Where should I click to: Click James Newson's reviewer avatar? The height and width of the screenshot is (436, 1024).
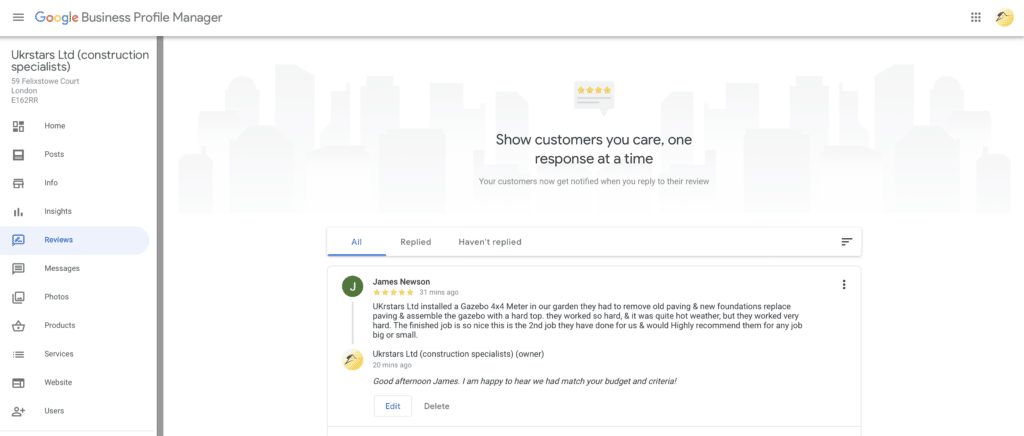click(x=352, y=287)
